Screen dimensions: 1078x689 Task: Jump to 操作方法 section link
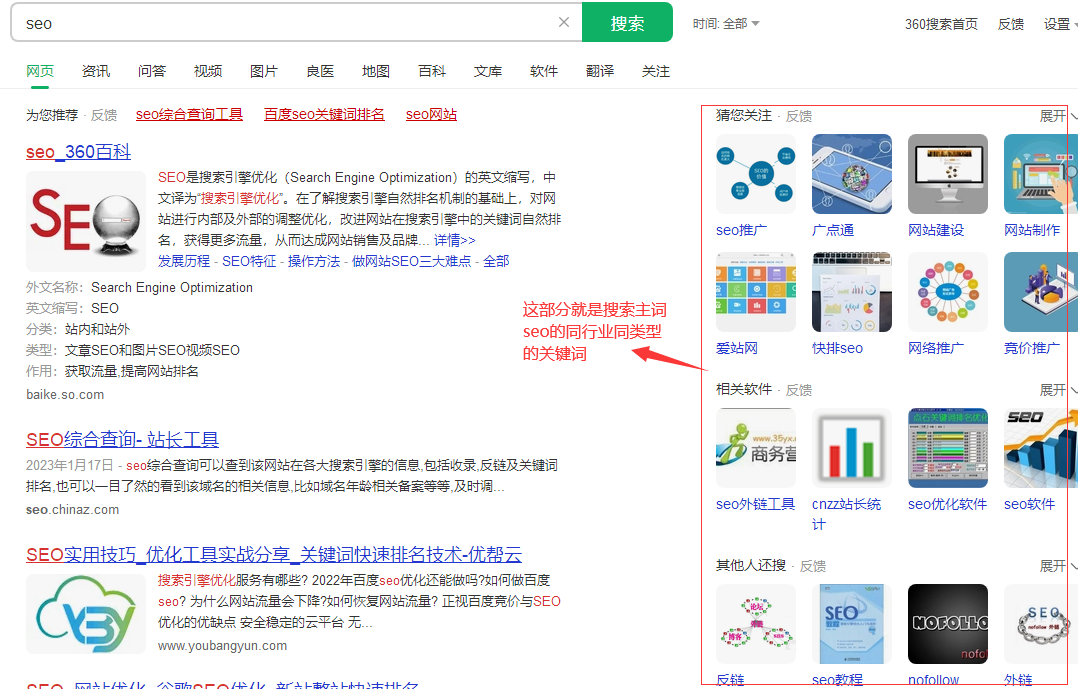(314, 261)
